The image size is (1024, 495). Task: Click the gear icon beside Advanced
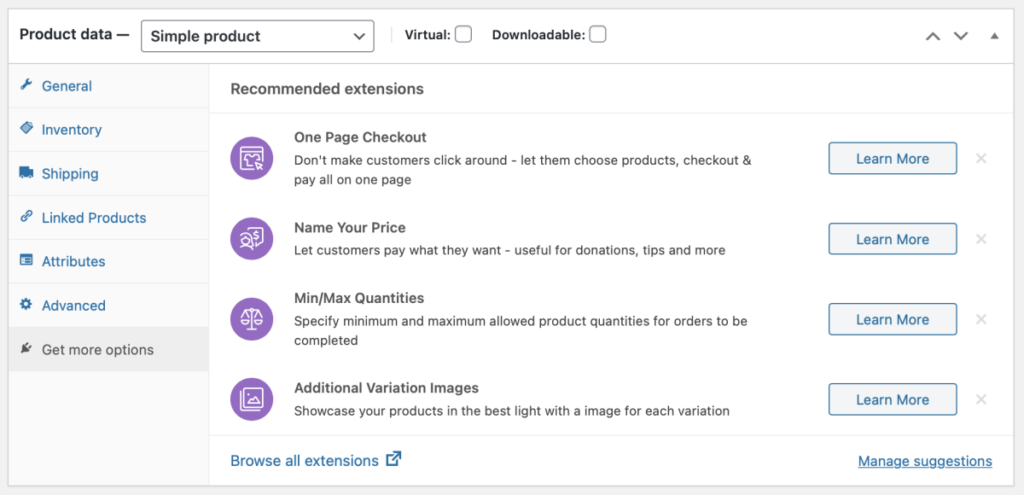[26, 304]
